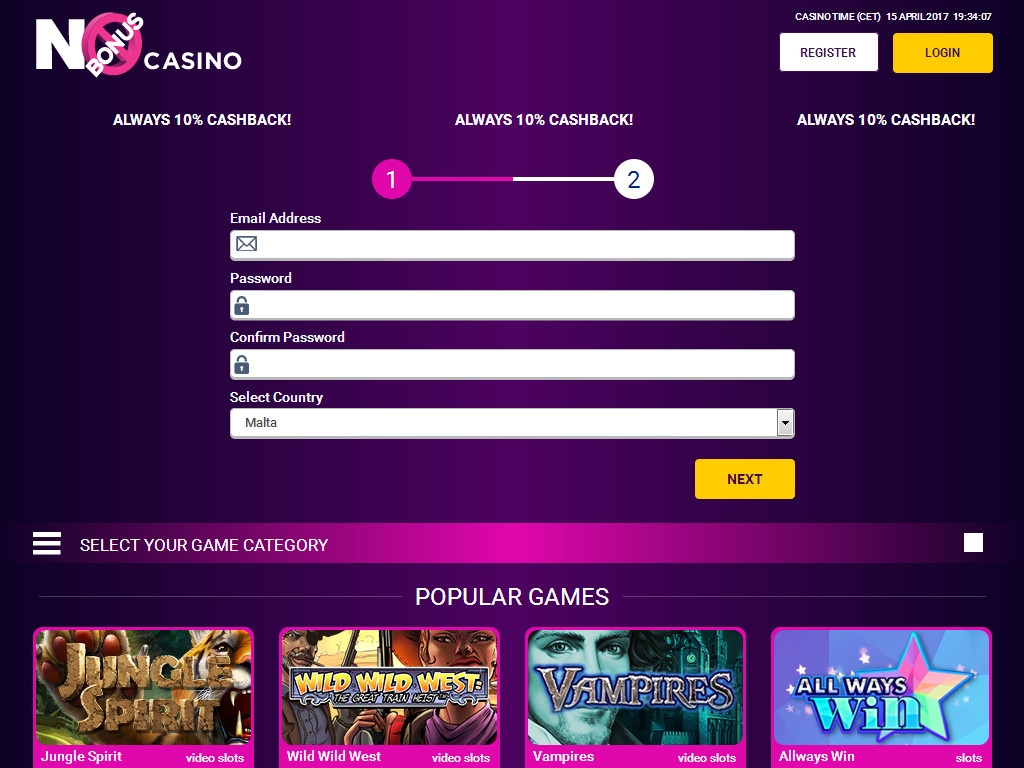Select step 1 circle indicator
The height and width of the screenshot is (768, 1024).
(392, 179)
